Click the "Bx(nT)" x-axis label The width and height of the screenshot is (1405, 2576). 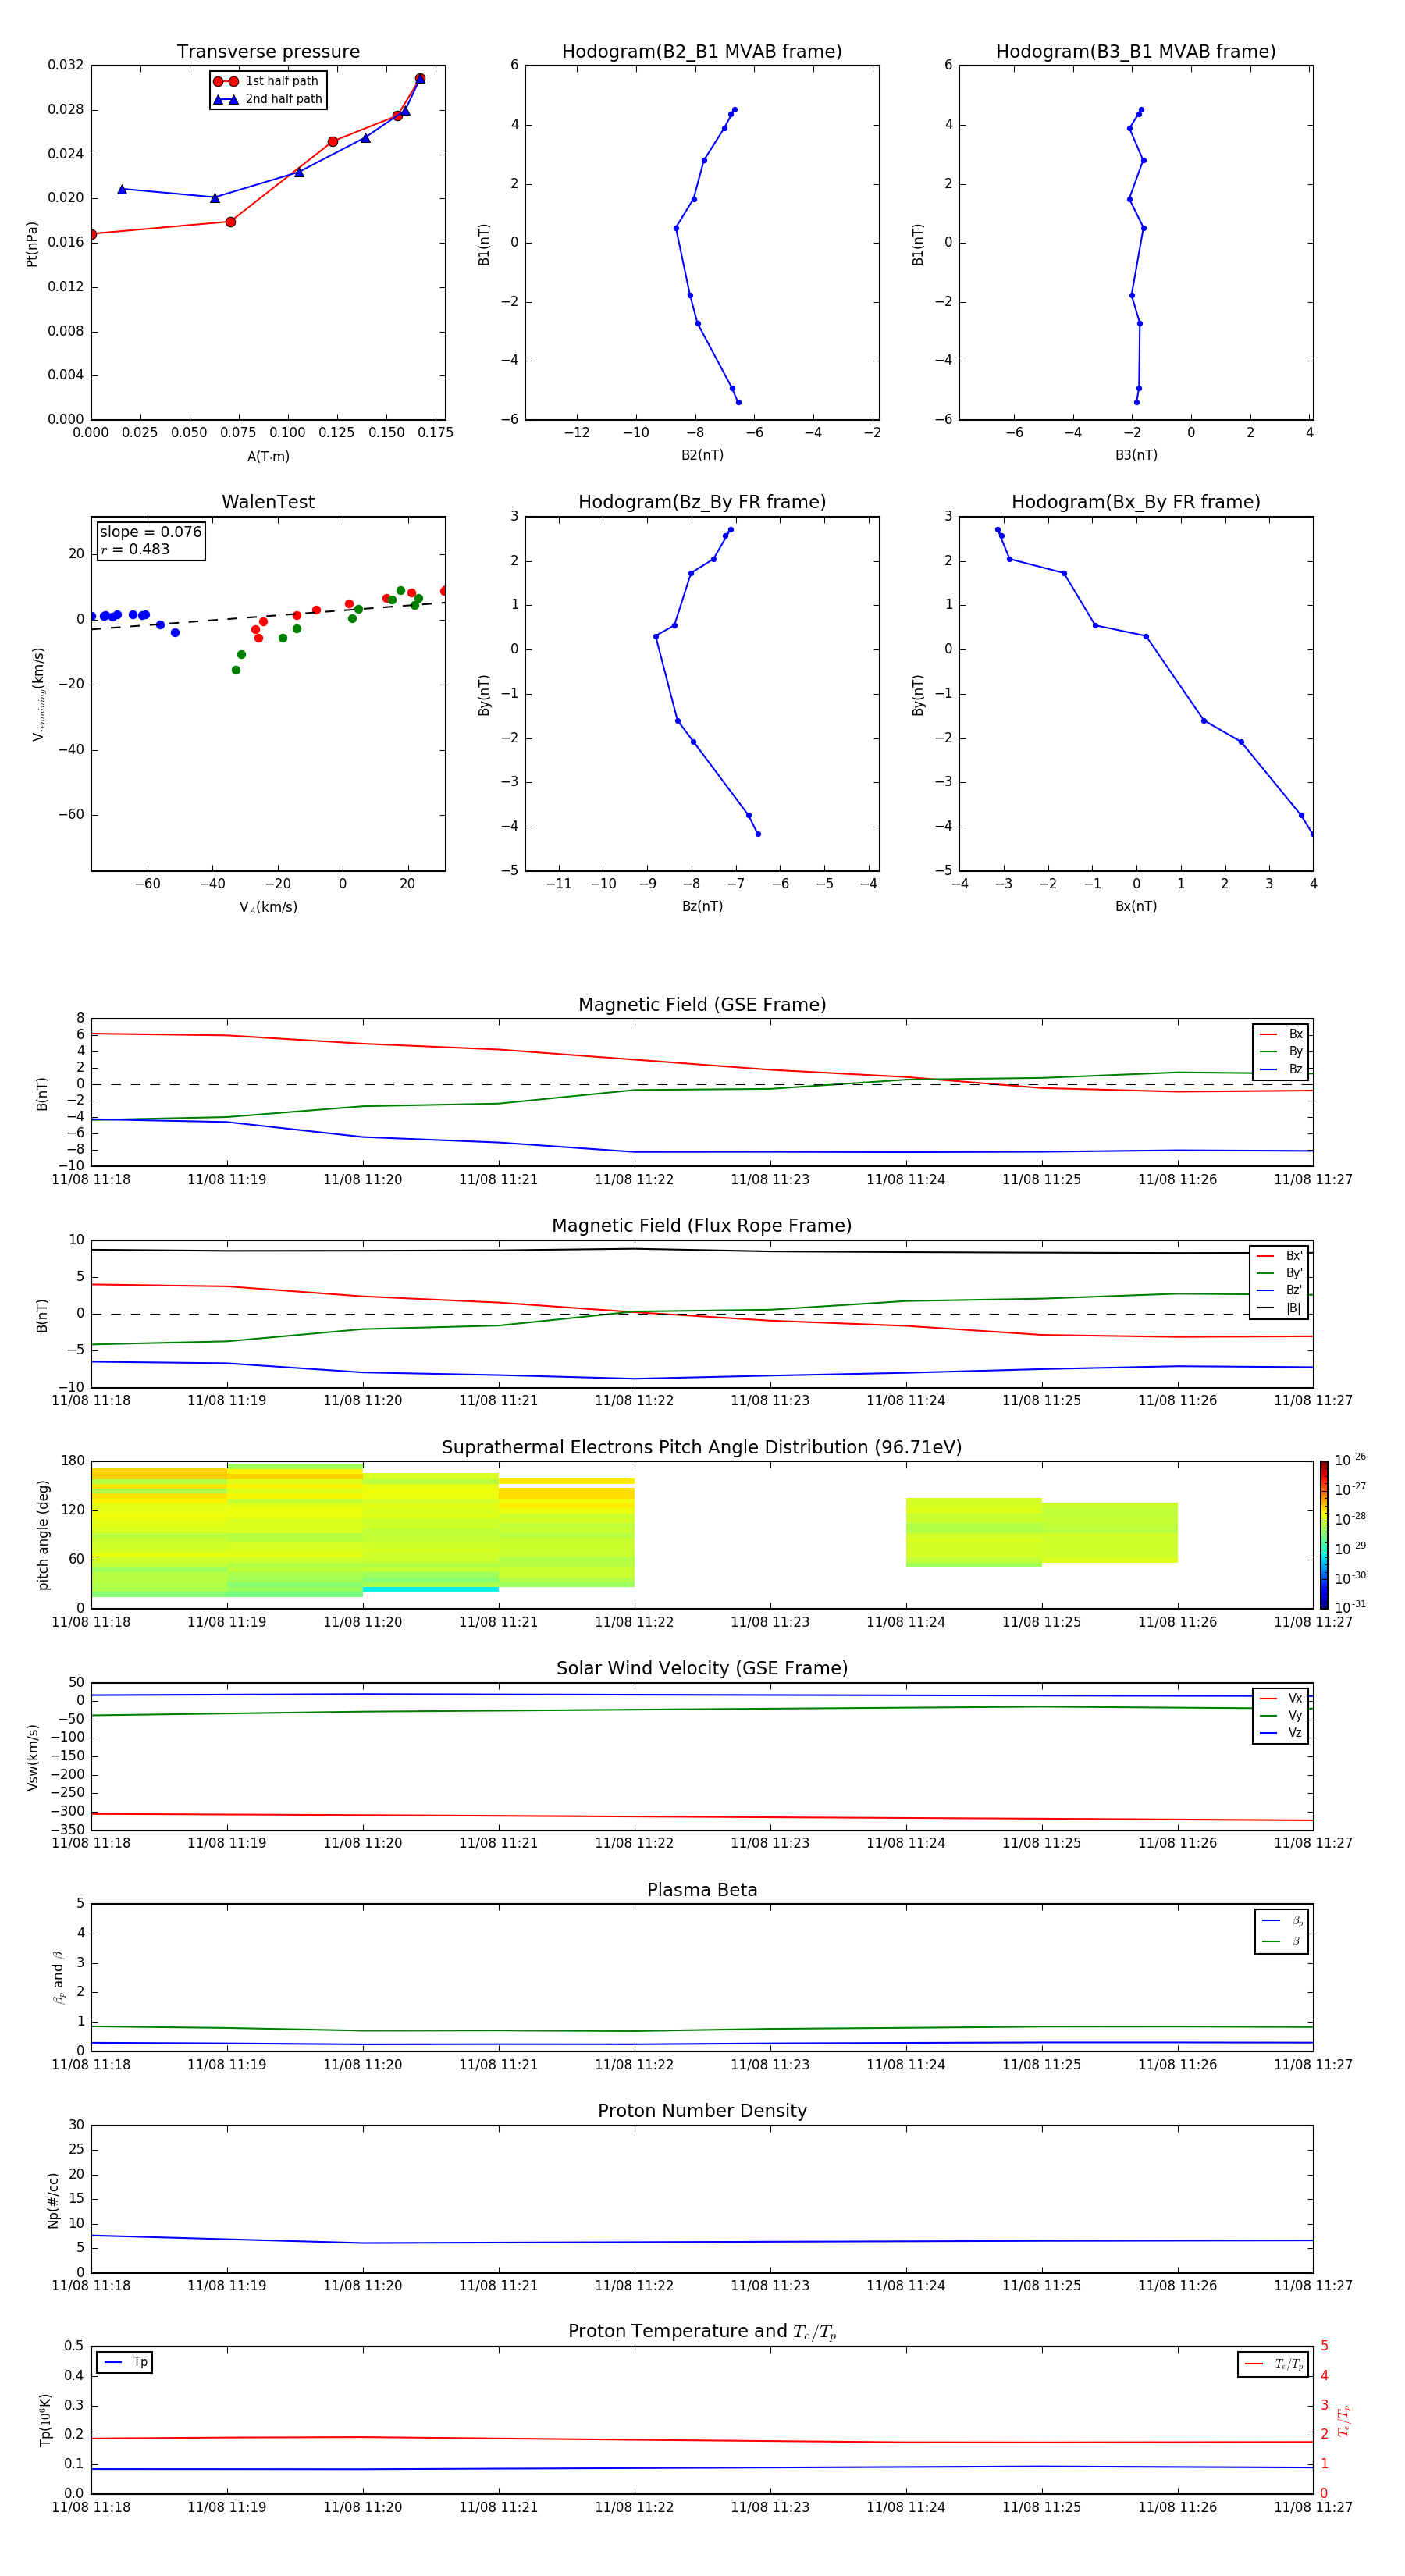[x=1136, y=906]
